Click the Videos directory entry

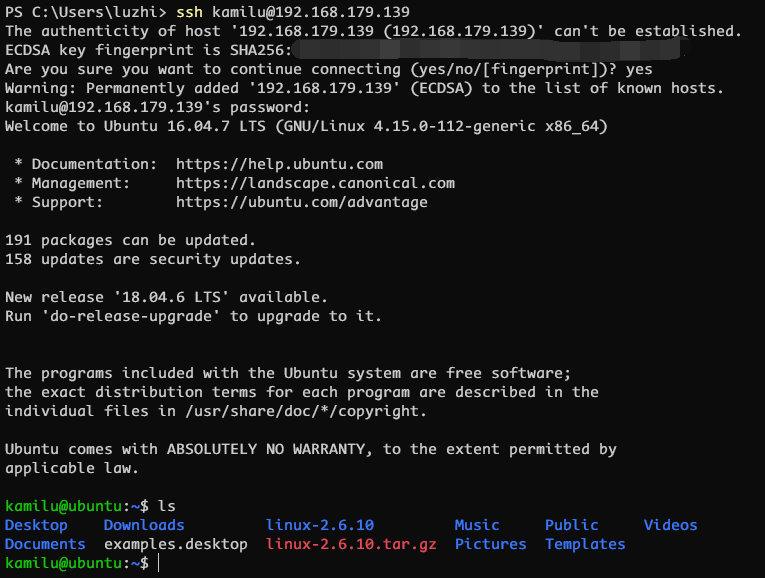[670, 525]
